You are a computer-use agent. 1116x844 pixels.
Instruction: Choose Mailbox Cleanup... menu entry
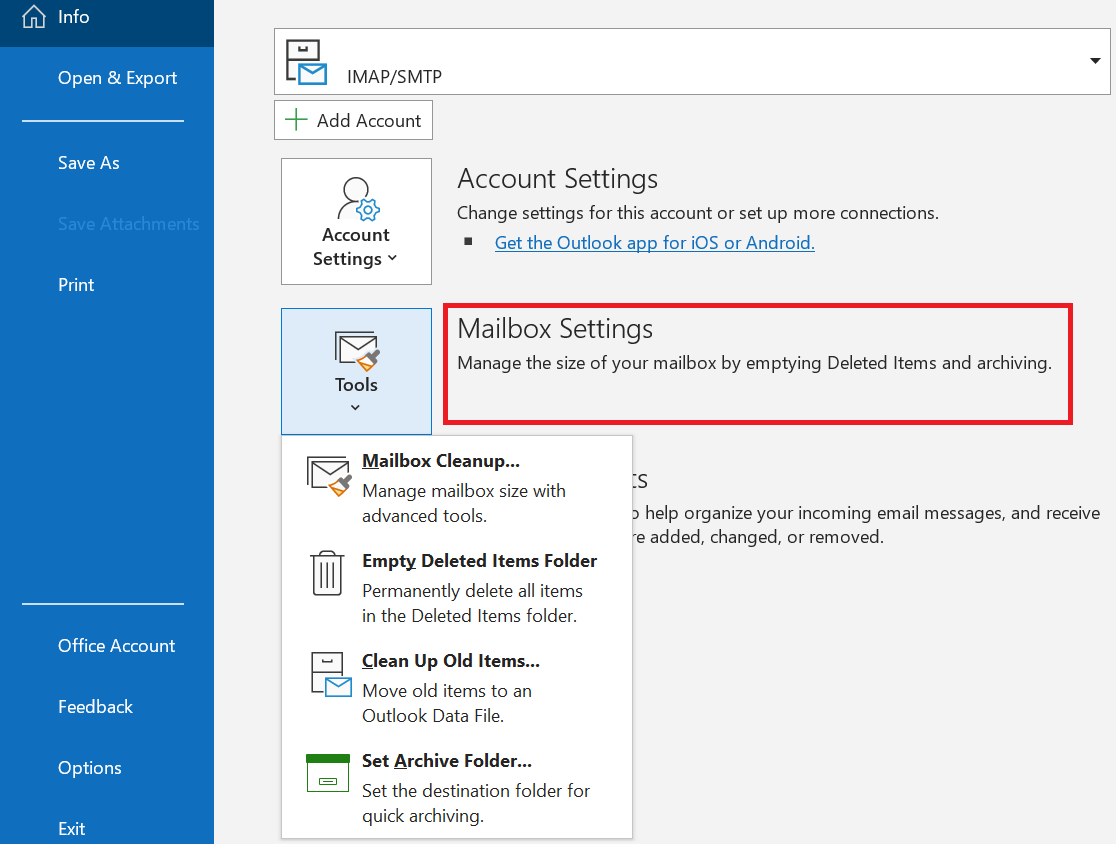coord(456,488)
